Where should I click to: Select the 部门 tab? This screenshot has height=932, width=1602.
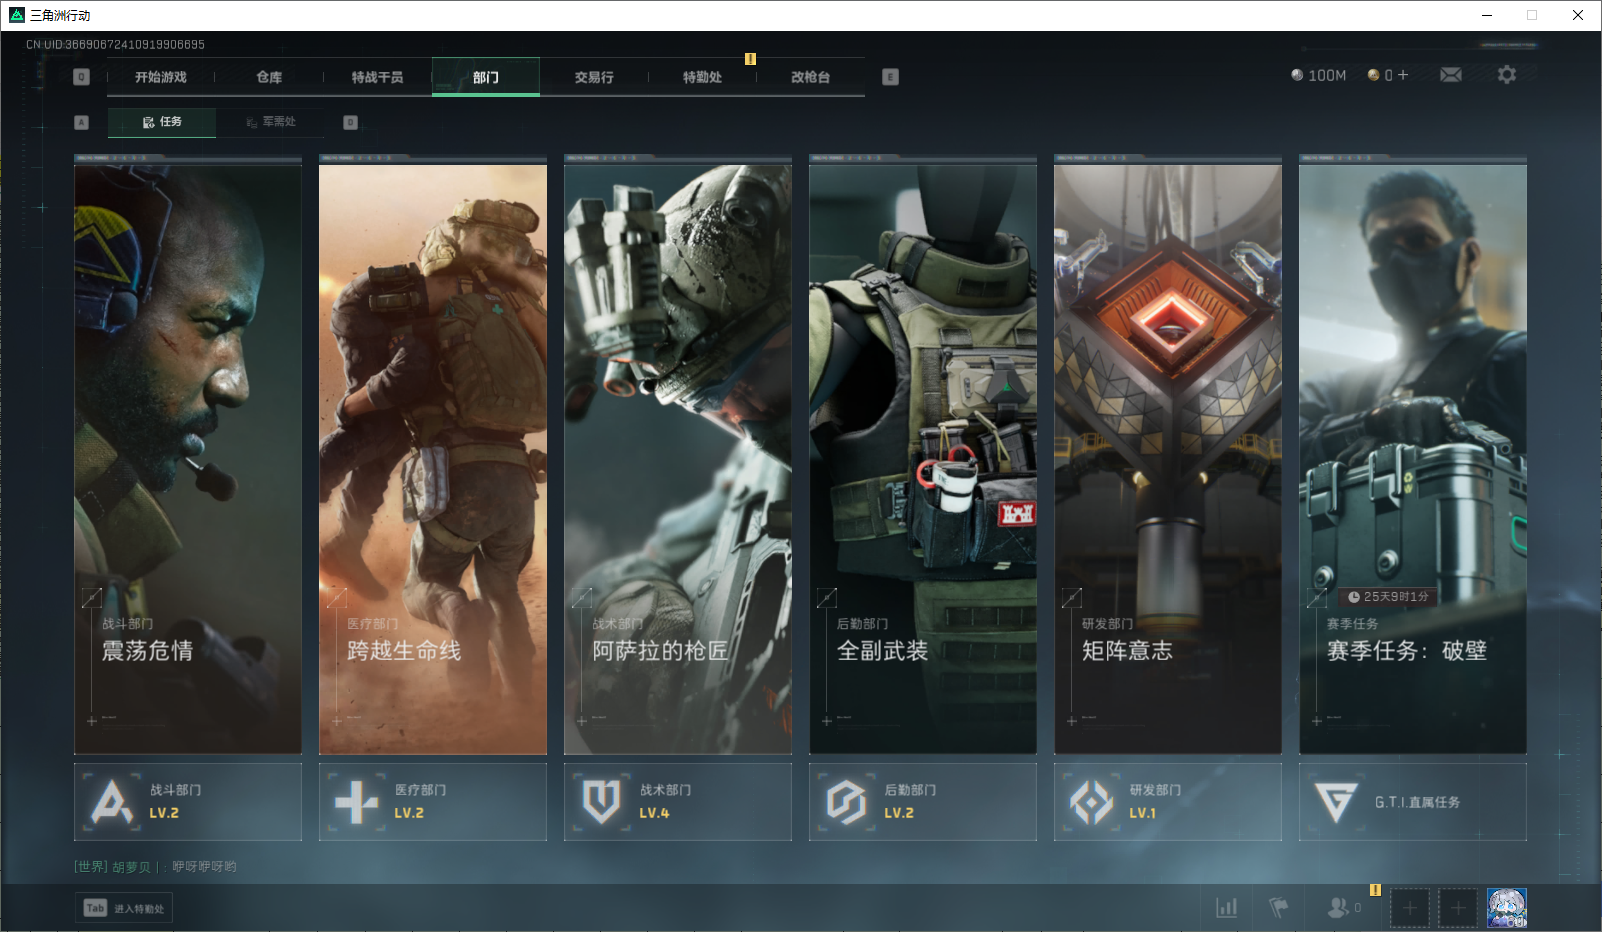click(x=486, y=77)
